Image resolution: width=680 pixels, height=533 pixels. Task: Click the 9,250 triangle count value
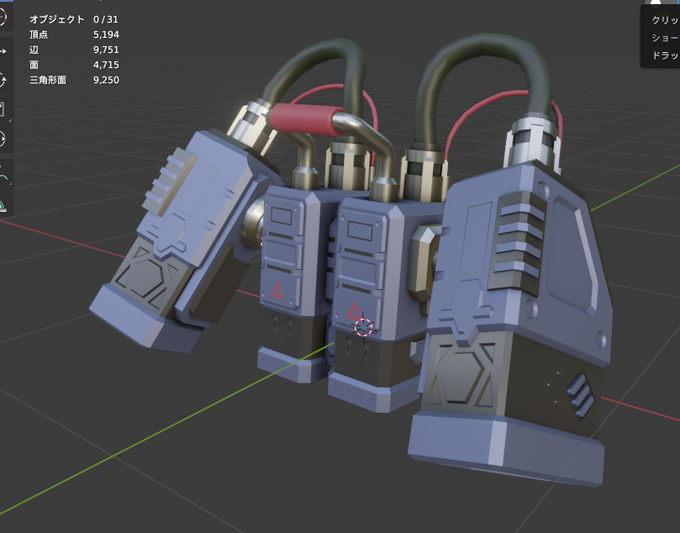[x=106, y=80]
